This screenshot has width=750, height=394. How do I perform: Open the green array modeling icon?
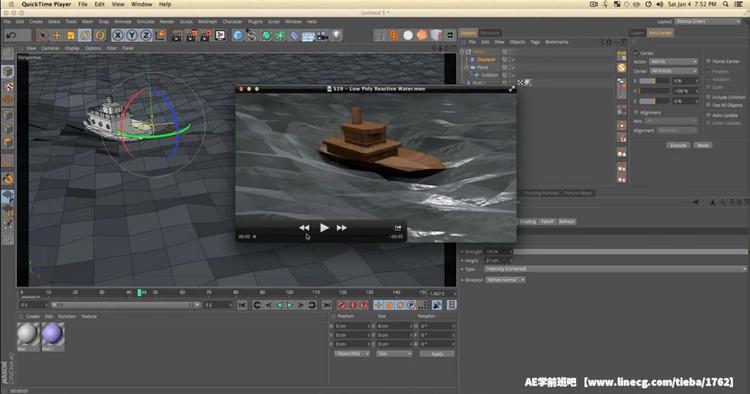280,35
